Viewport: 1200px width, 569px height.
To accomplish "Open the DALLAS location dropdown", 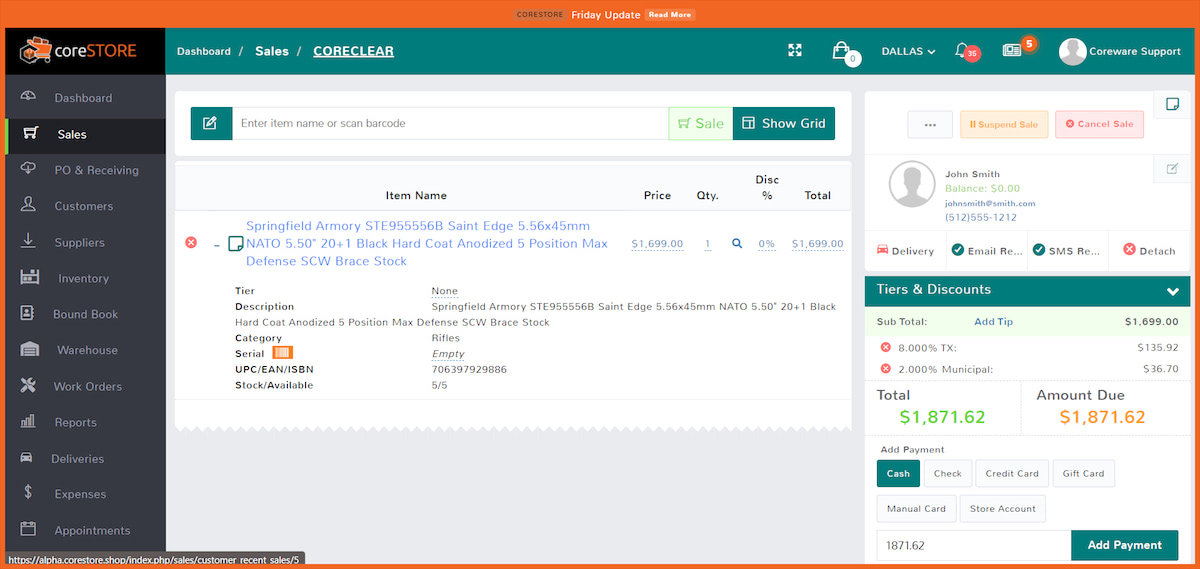I will (x=908, y=51).
